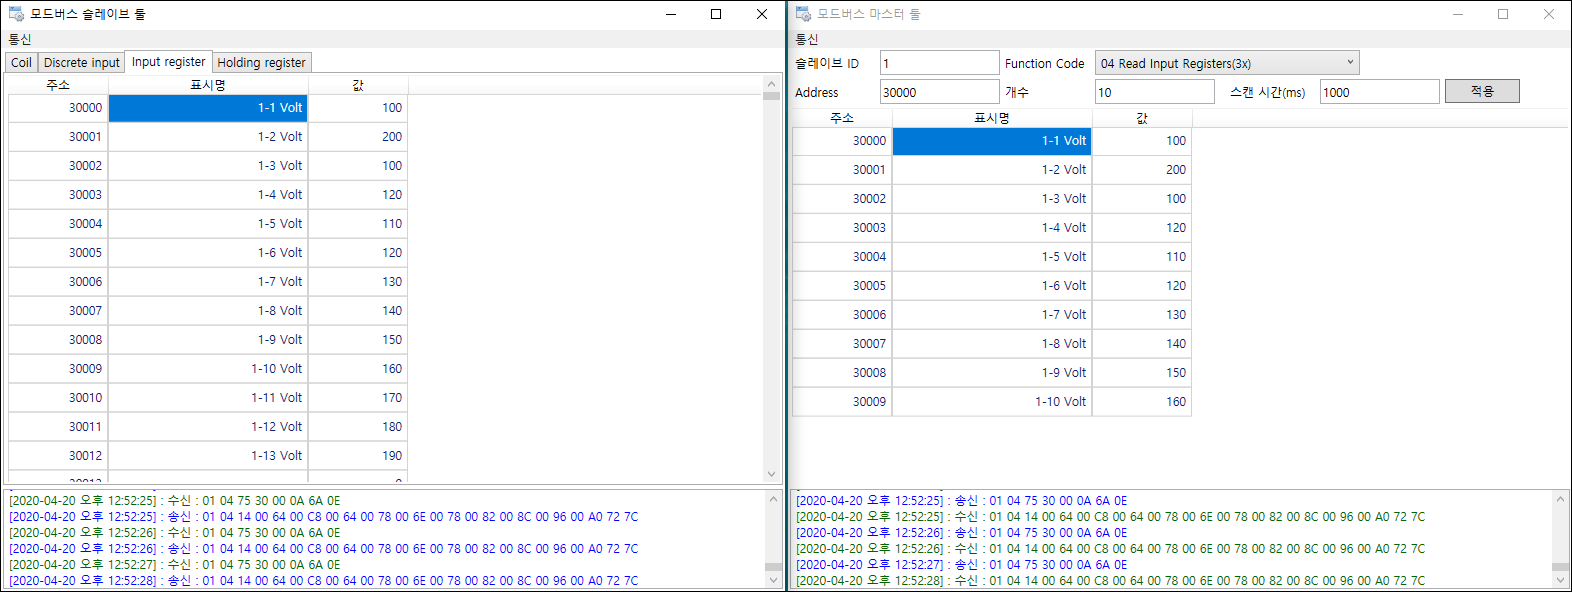
Task: Click the 개수 count input field
Action: (1154, 92)
